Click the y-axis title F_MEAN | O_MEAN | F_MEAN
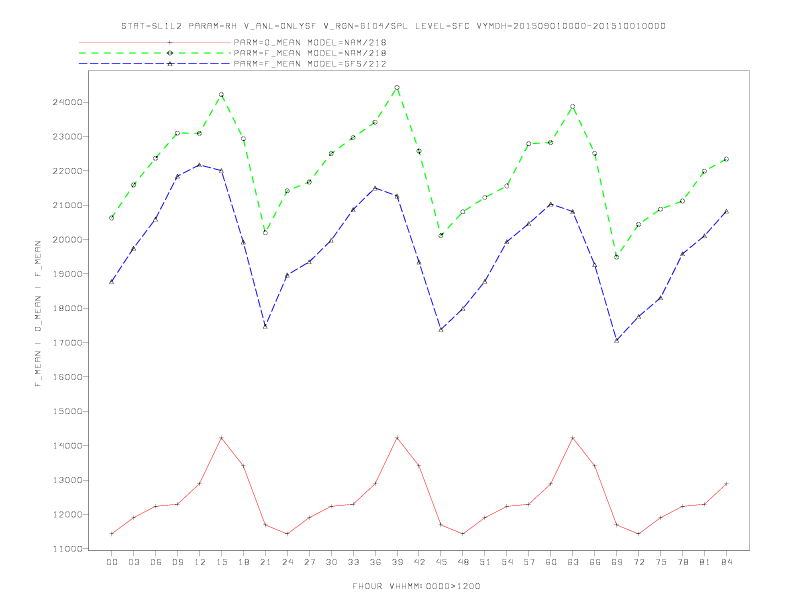This screenshot has width=792, height=612. coord(38,314)
